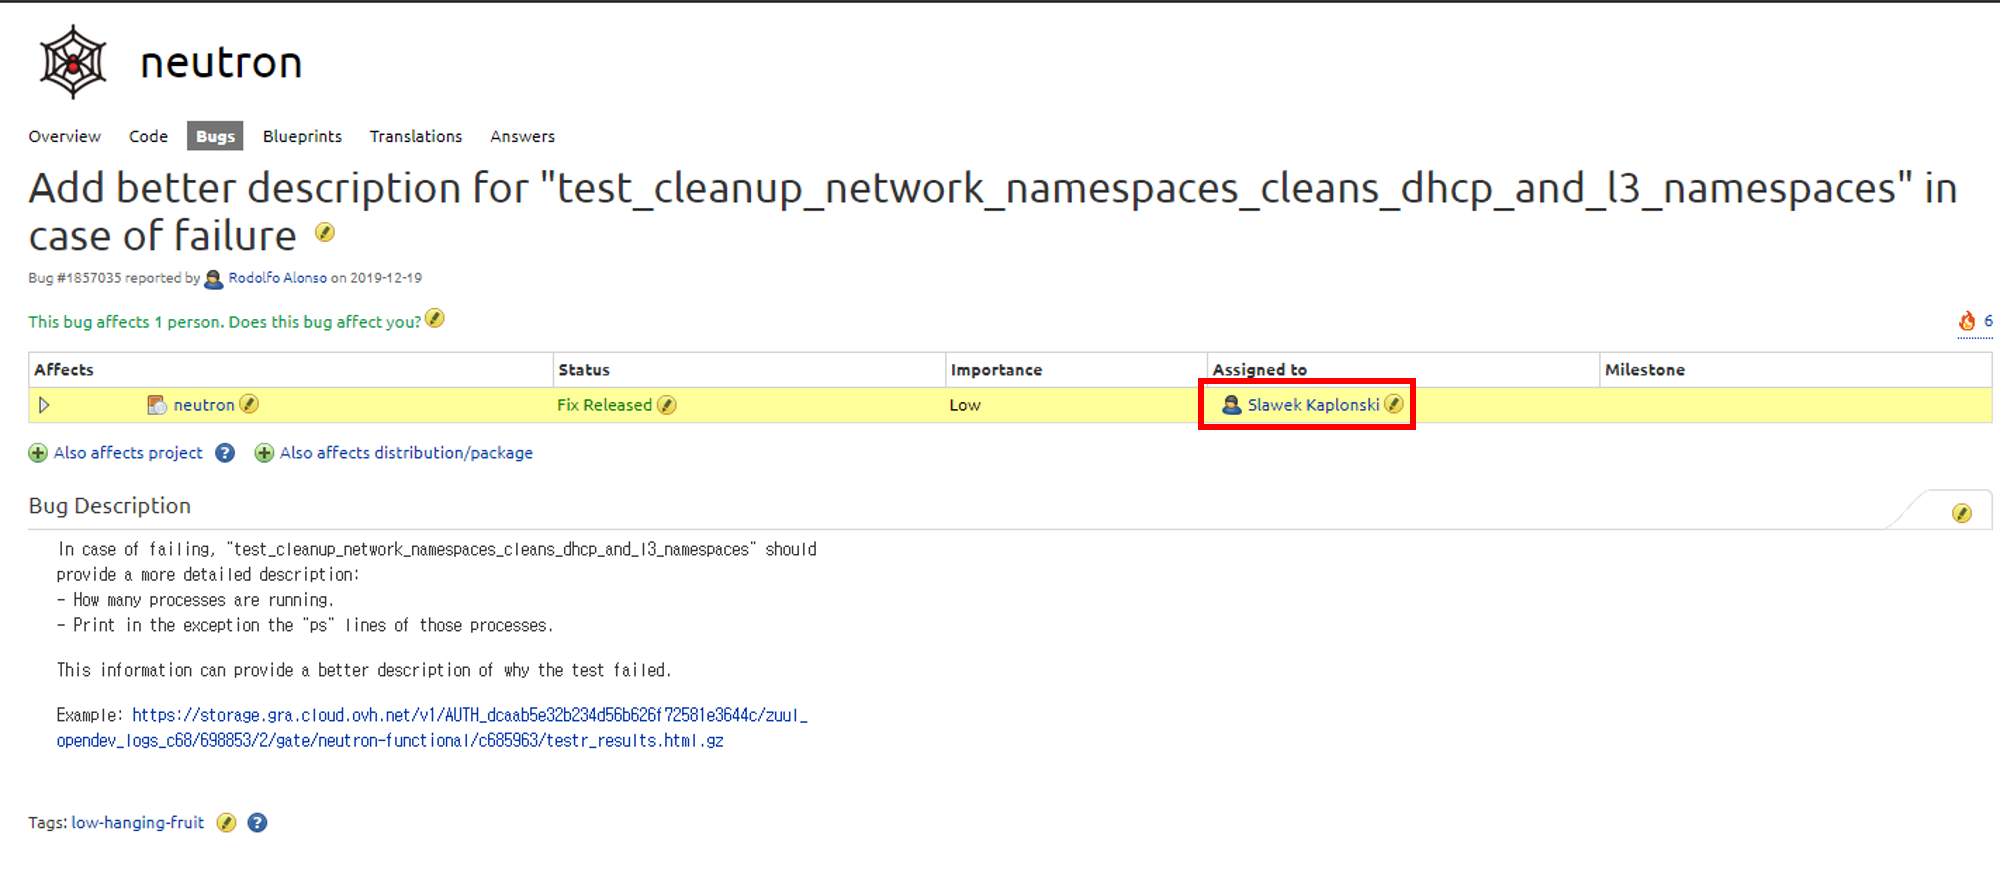
Task: Open help icon beside Also affects project
Action: tap(225, 453)
